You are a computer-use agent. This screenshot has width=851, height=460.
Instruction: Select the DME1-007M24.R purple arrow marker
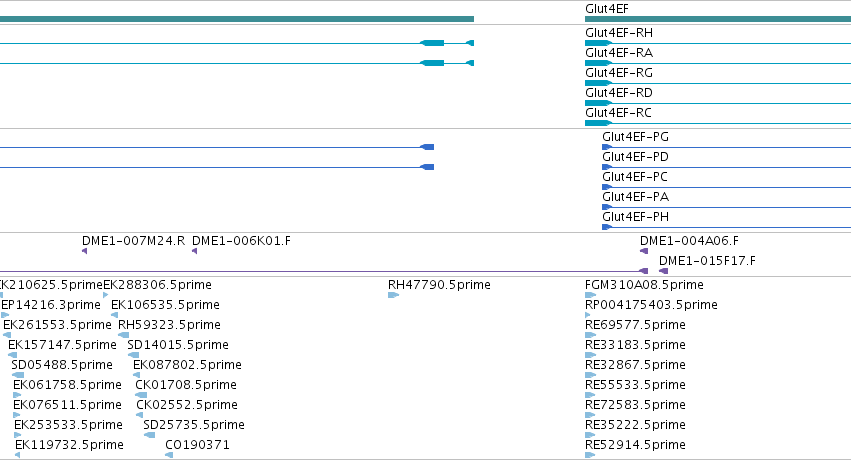coord(84,251)
